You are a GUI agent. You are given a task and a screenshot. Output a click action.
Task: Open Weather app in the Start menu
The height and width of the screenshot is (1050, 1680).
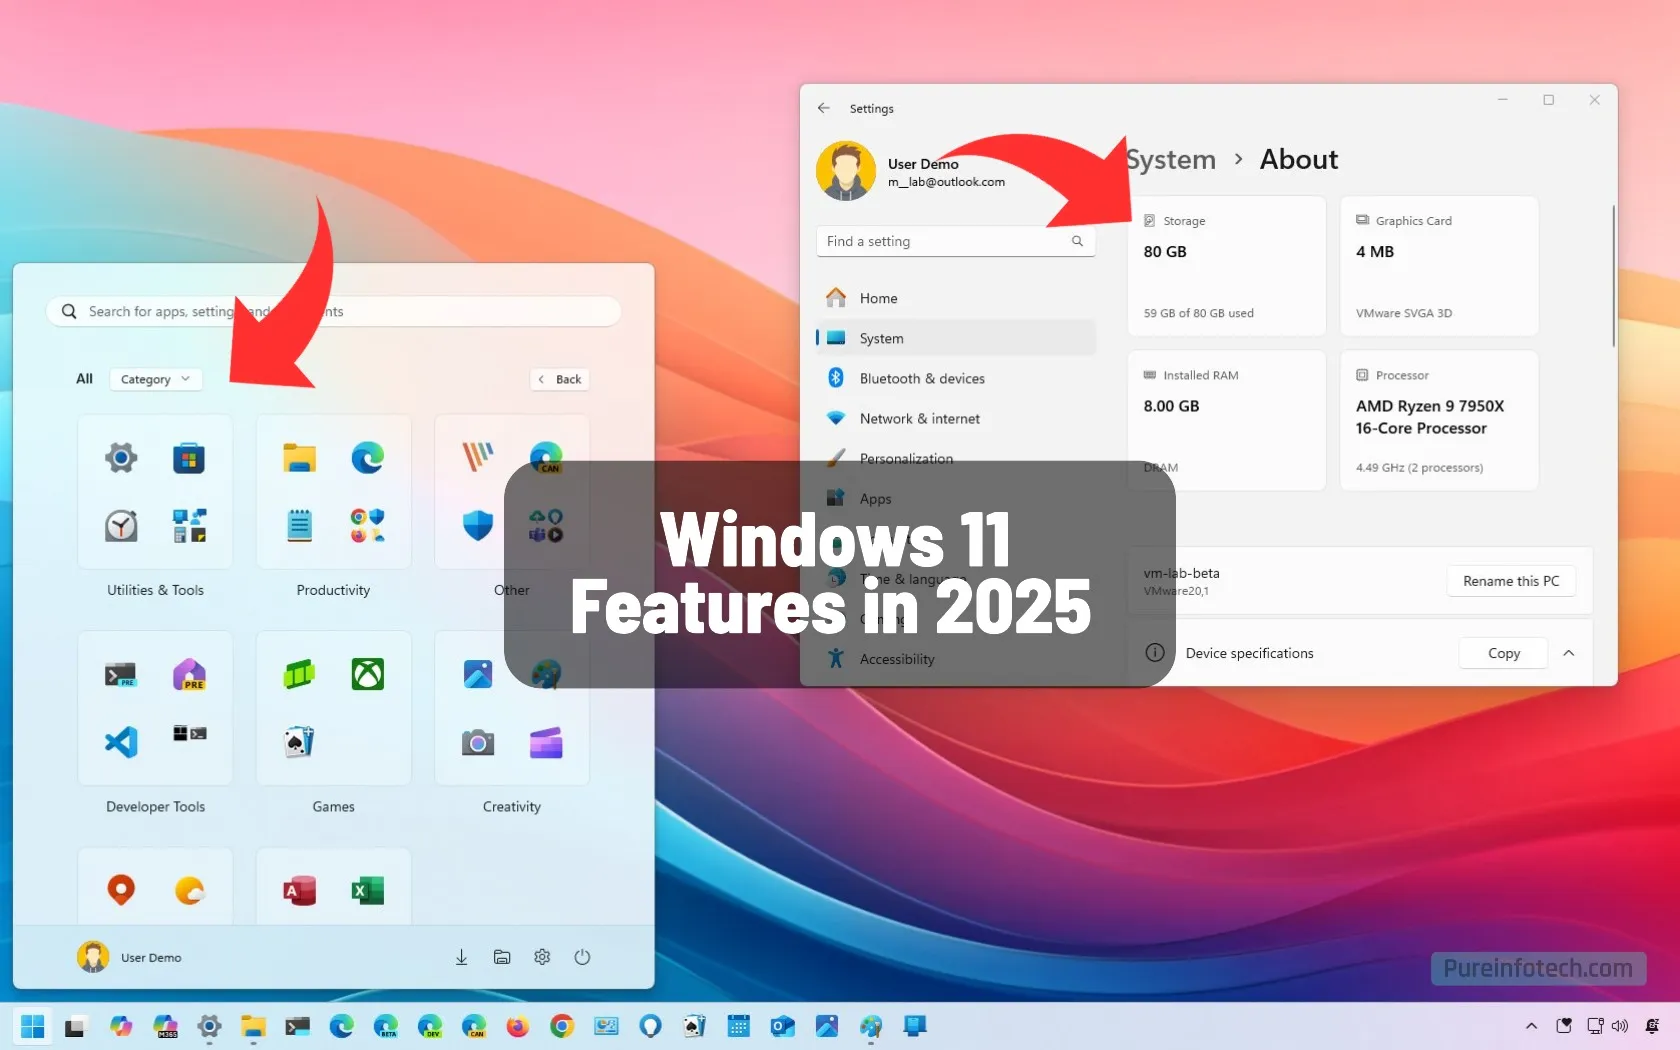188,890
